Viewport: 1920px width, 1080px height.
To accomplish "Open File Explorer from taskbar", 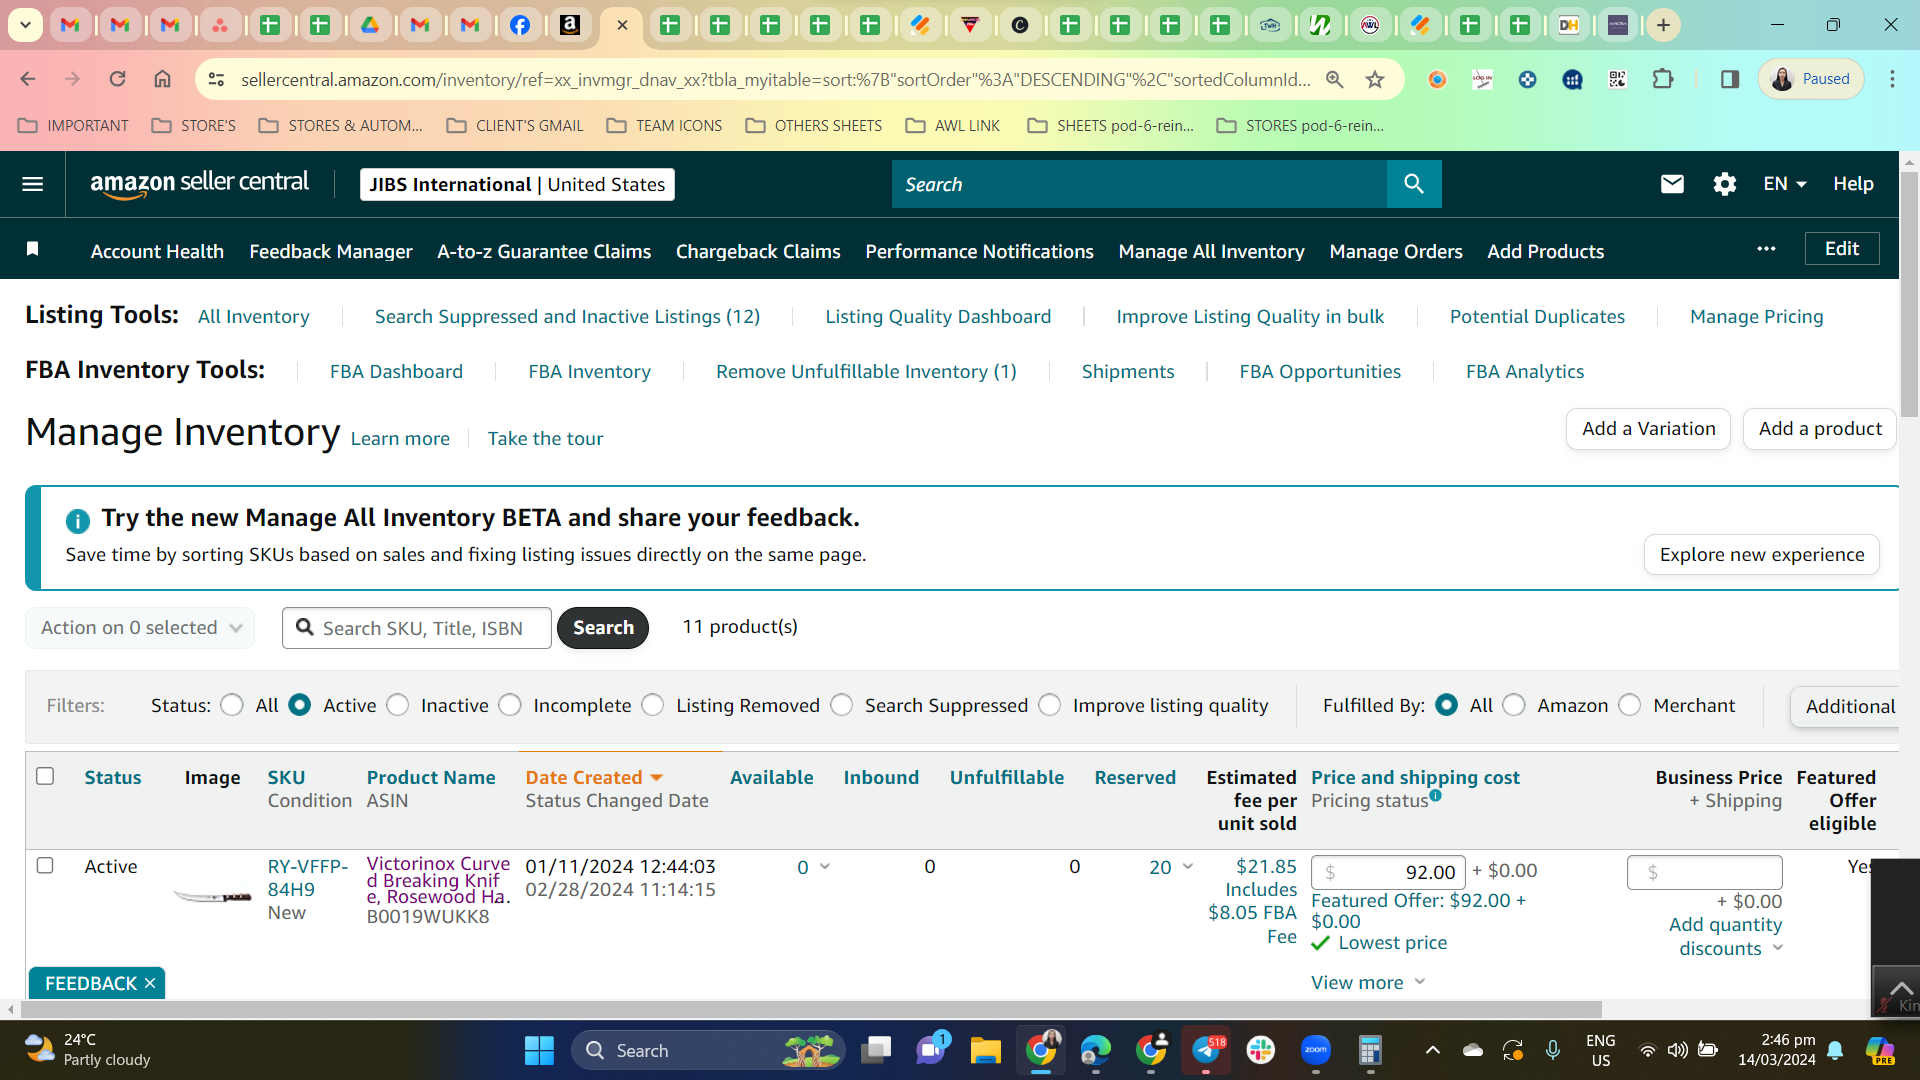I will tap(985, 1050).
